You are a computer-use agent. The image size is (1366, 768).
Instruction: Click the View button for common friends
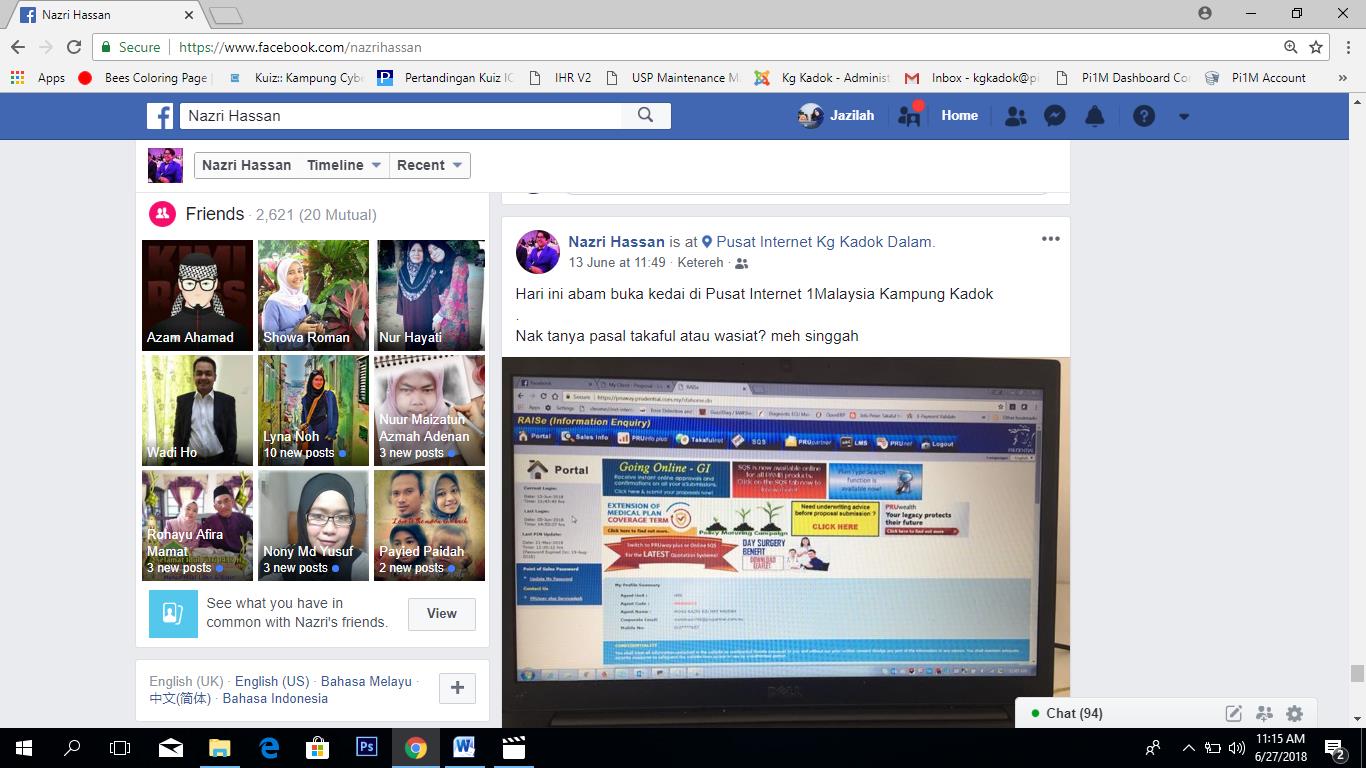tap(441, 613)
